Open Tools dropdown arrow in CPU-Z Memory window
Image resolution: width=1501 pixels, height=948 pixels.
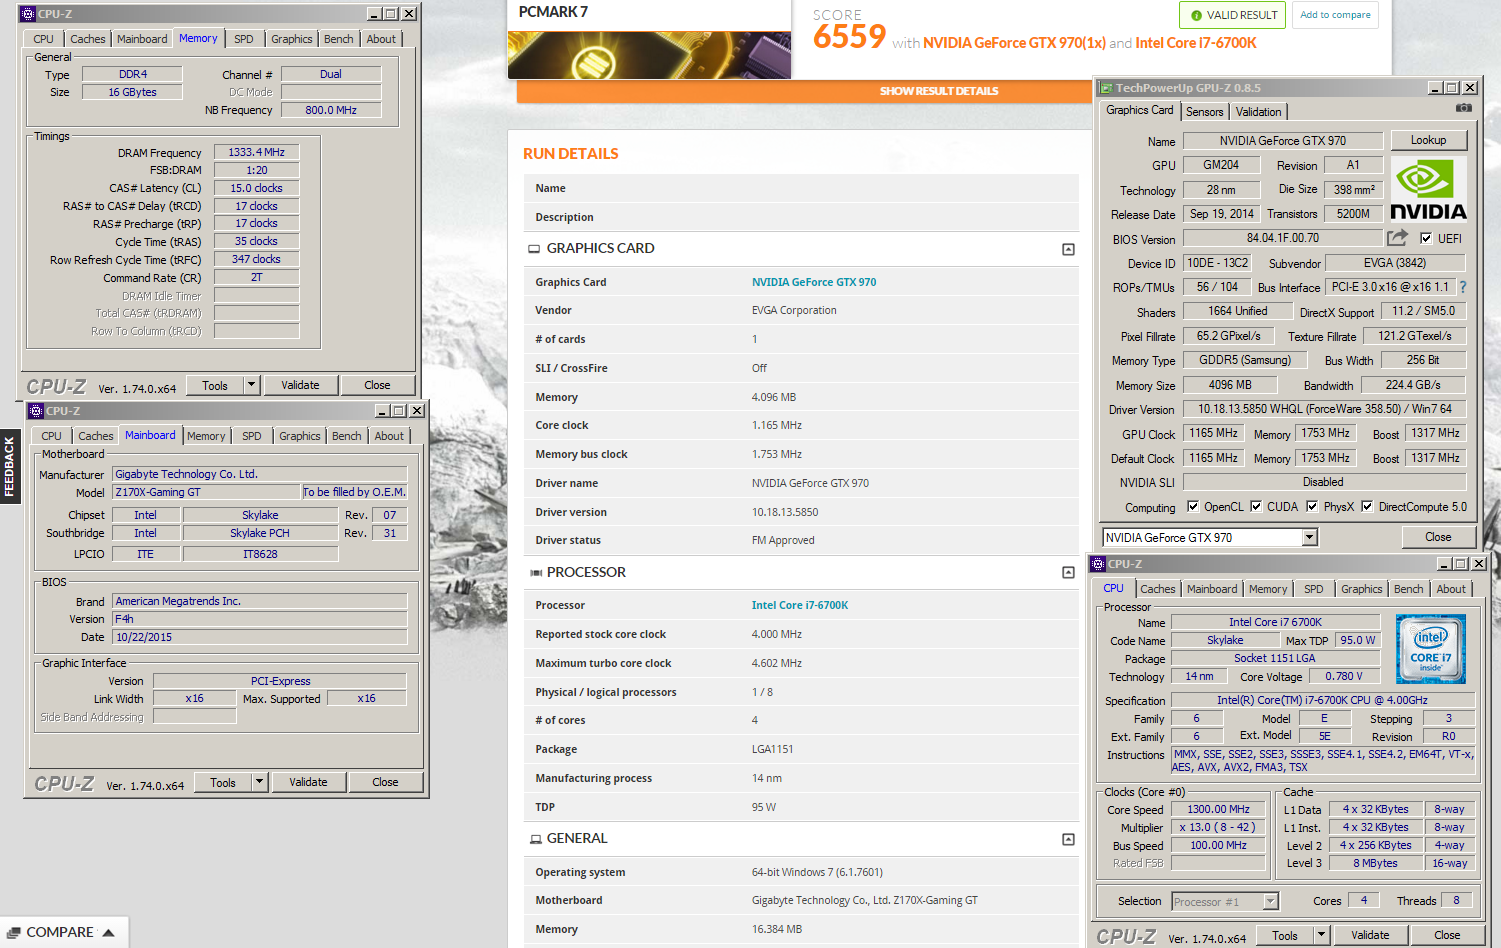(251, 385)
